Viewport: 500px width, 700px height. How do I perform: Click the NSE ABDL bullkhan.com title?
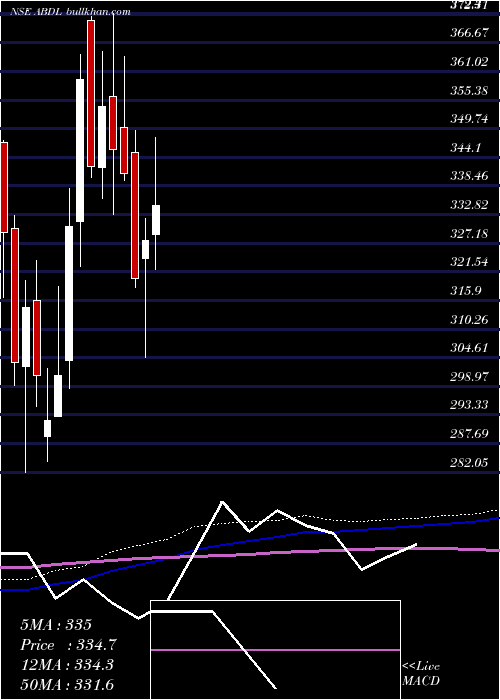tap(69, 12)
